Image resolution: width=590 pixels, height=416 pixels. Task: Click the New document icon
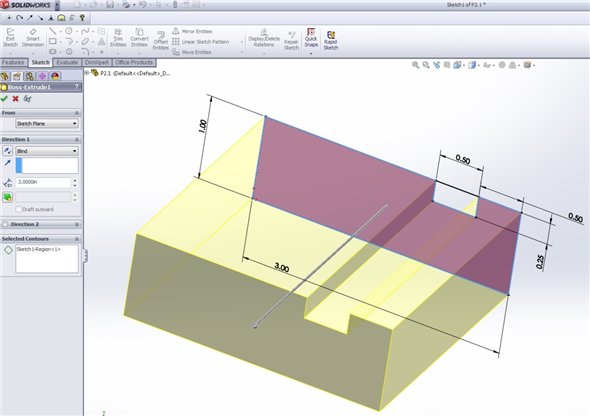(x=77, y=5)
